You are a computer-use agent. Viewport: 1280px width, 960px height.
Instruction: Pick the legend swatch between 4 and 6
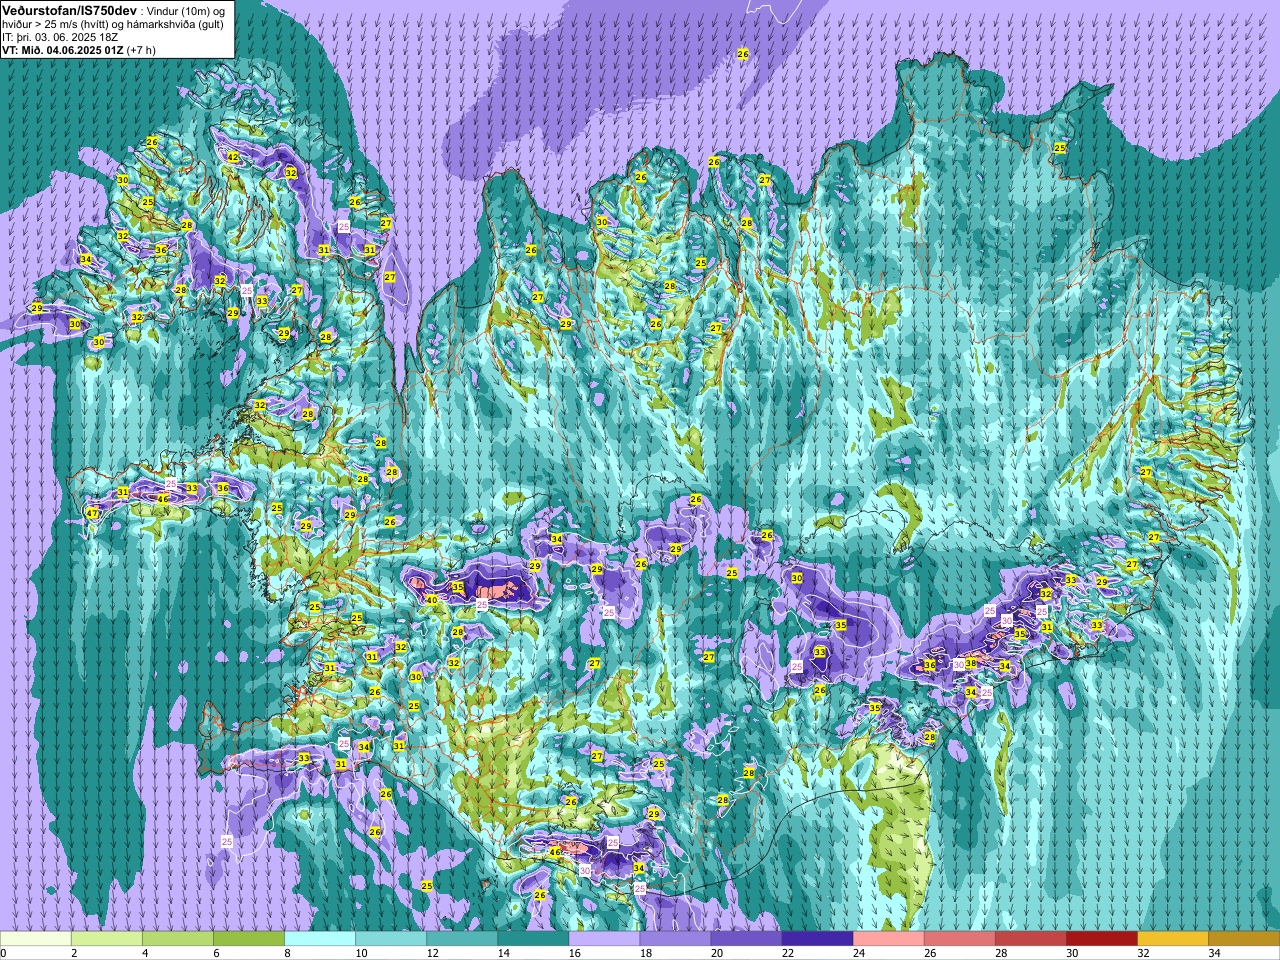[x=178, y=939]
